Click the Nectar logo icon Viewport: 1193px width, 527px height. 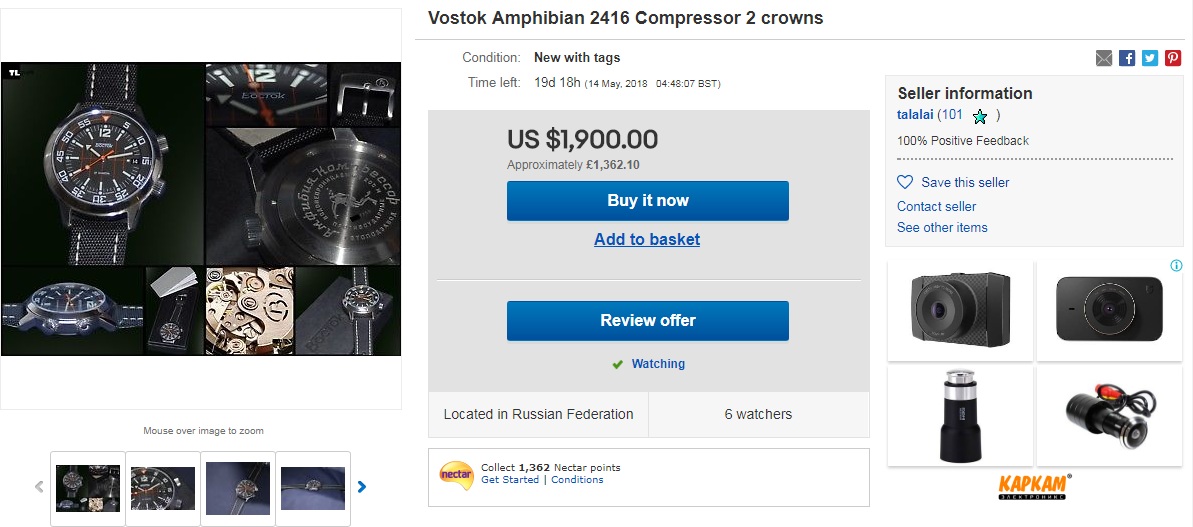pos(456,473)
